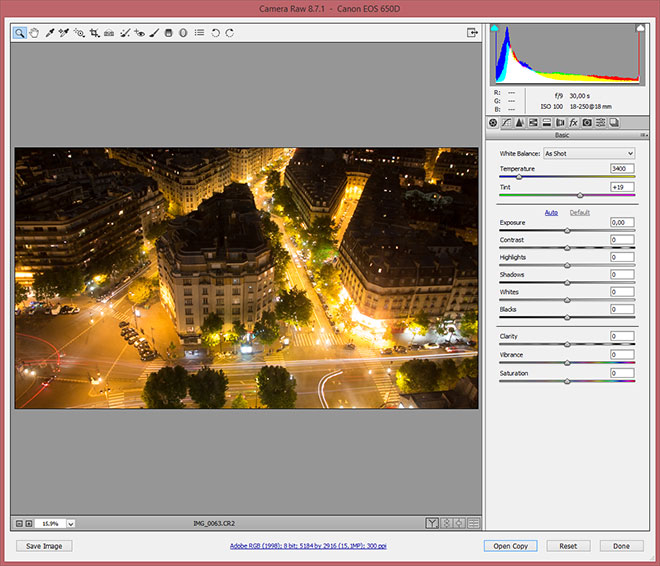The width and height of the screenshot is (660, 566).
Task: Switch to the Tone Curve tab
Action: 507,122
